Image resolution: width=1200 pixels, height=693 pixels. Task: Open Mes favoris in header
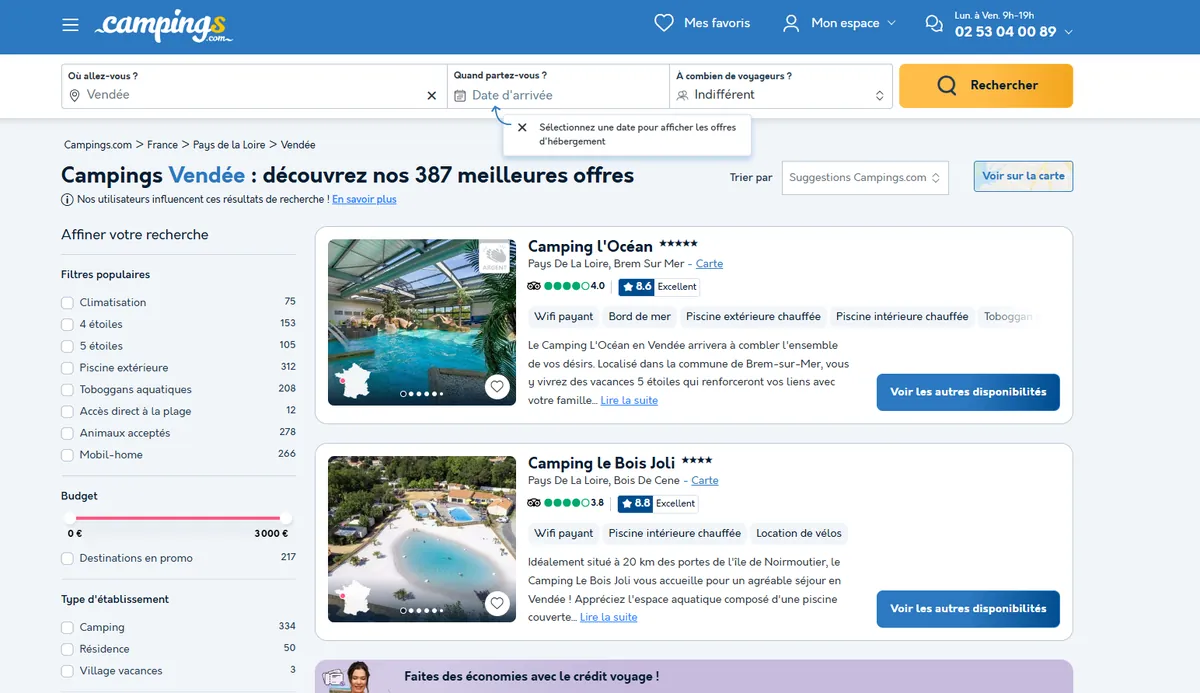[702, 23]
